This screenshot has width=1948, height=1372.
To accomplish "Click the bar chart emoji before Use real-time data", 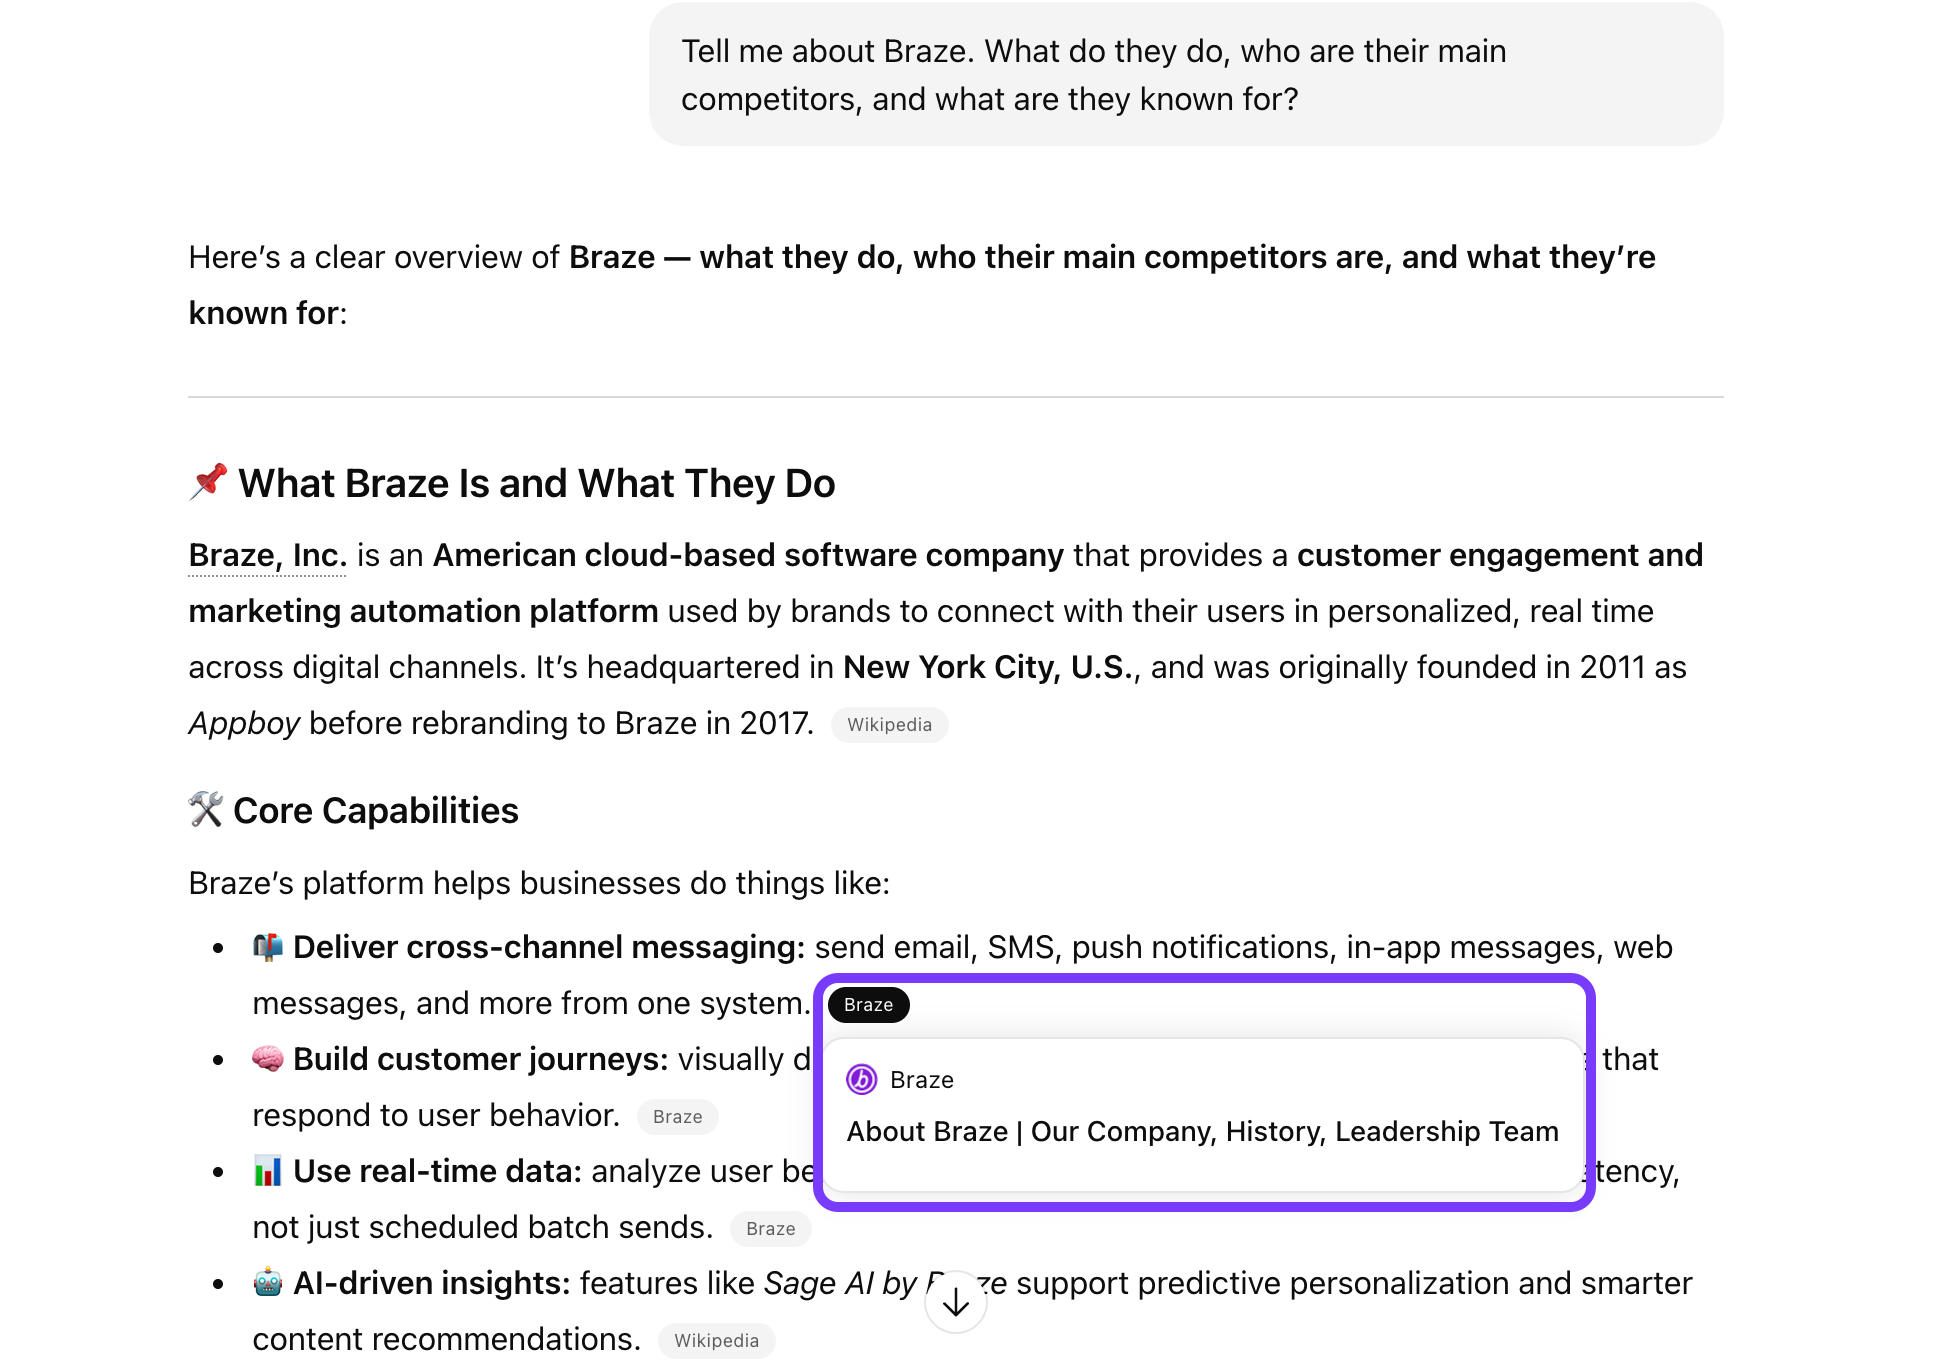I will pos(268,1171).
